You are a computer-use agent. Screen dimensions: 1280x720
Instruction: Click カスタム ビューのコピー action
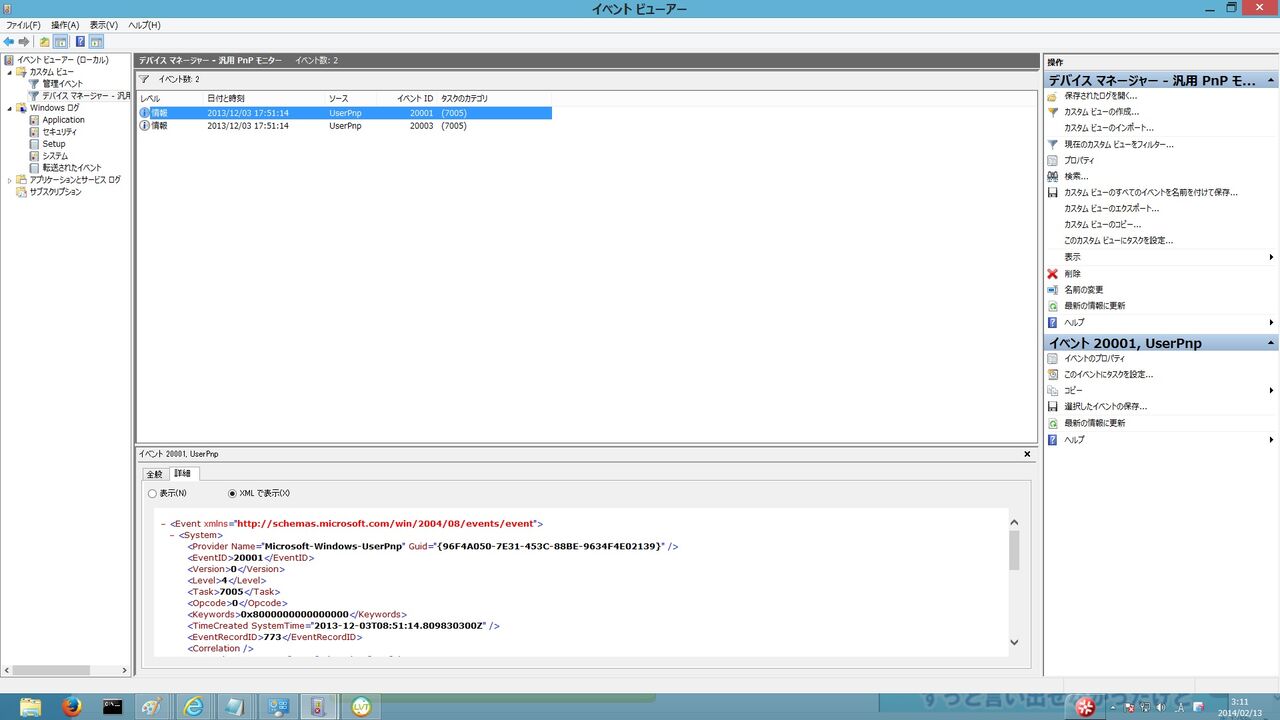(x=1102, y=224)
